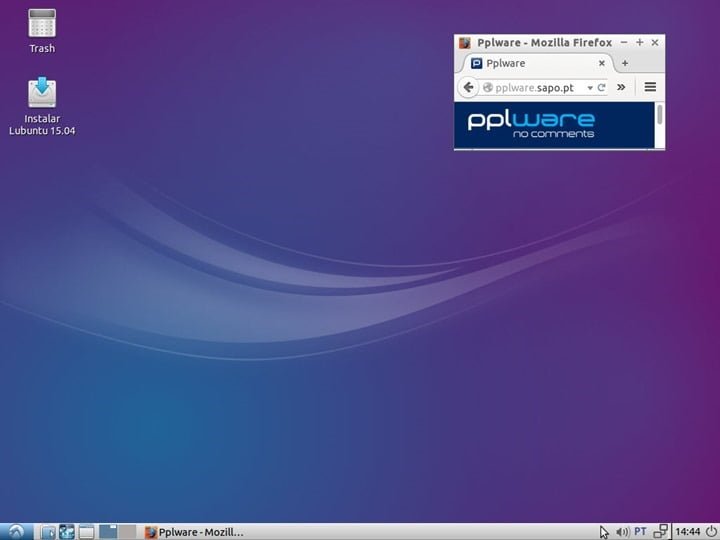Expand the URL history dropdown arrow
Viewport: 720px width, 540px height.
tap(590, 88)
